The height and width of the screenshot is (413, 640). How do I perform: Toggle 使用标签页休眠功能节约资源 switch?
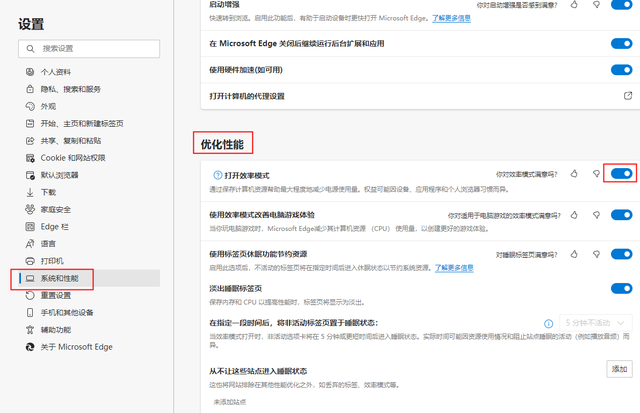[622, 254]
